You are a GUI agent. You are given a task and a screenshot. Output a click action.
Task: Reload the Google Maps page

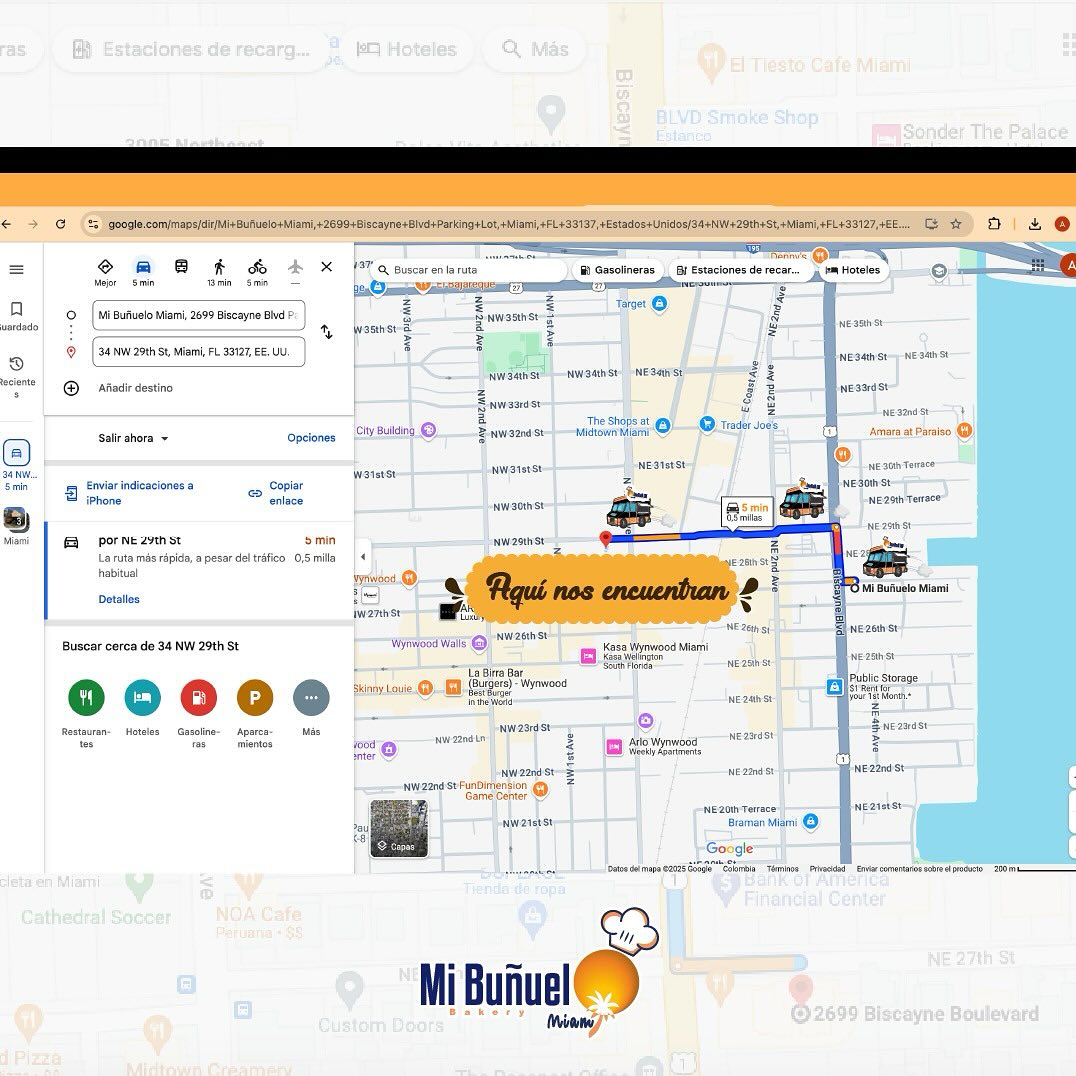tap(60, 224)
